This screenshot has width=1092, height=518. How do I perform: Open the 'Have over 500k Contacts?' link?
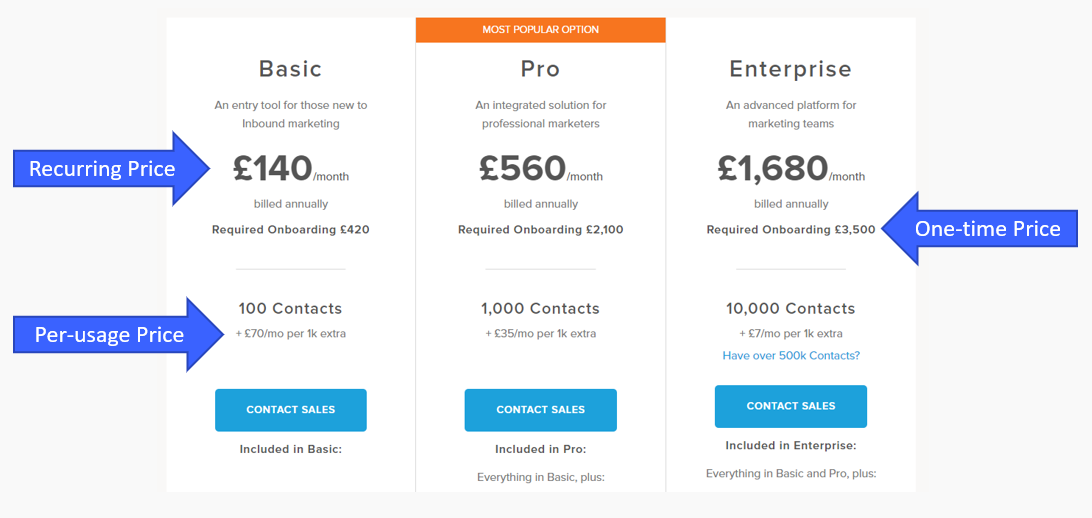791,356
